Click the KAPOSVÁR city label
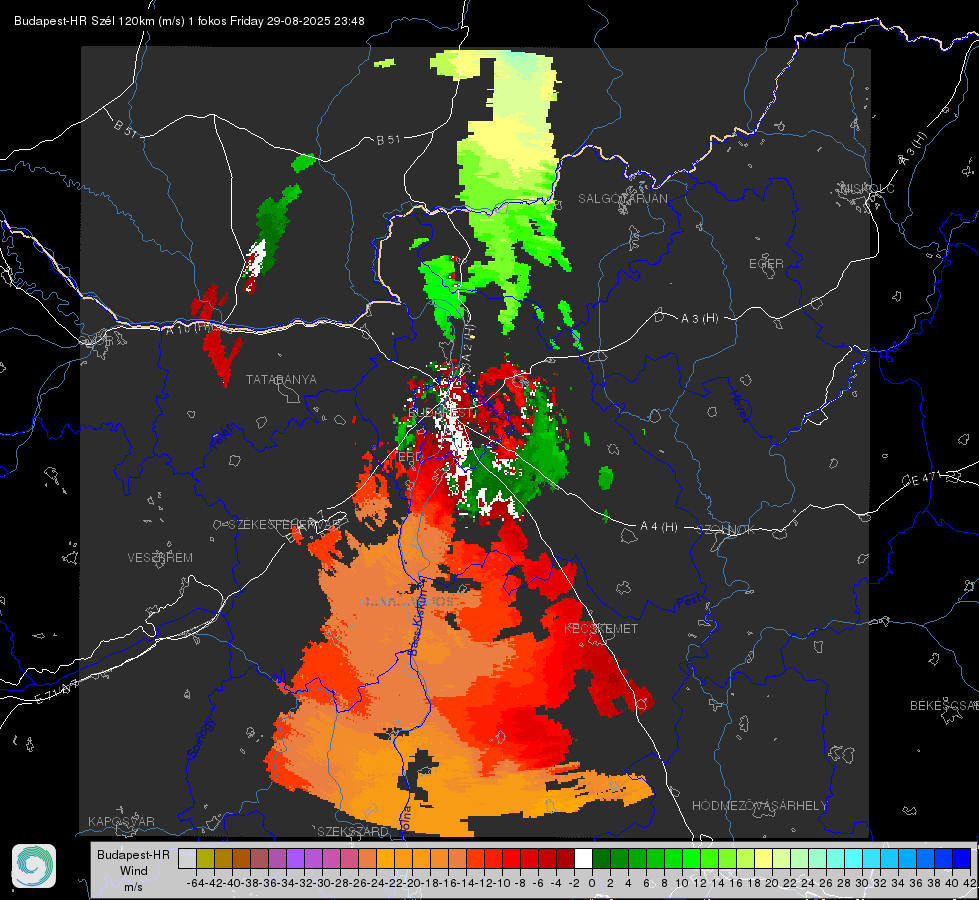 [x=121, y=821]
